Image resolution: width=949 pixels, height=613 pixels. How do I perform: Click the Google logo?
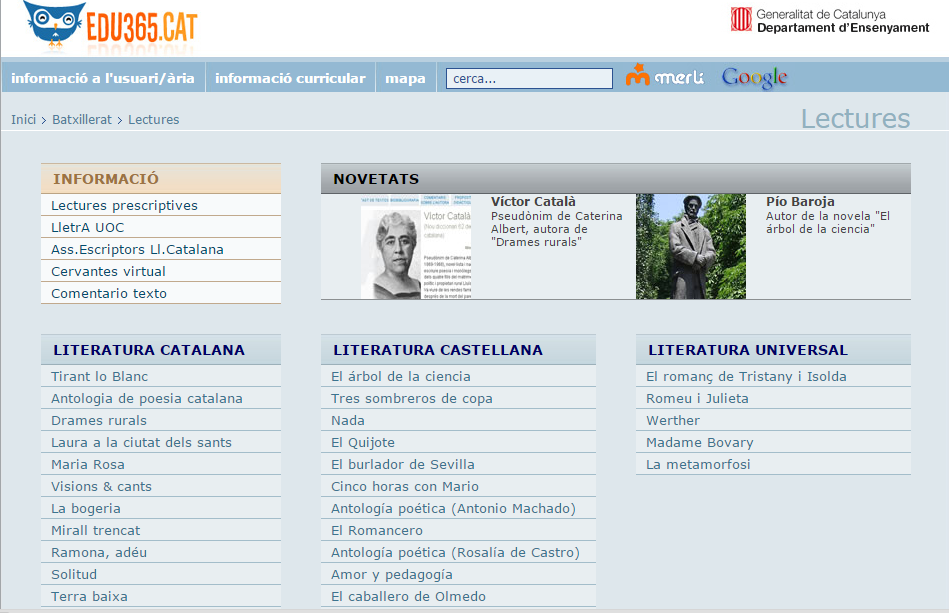[x=754, y=77]
